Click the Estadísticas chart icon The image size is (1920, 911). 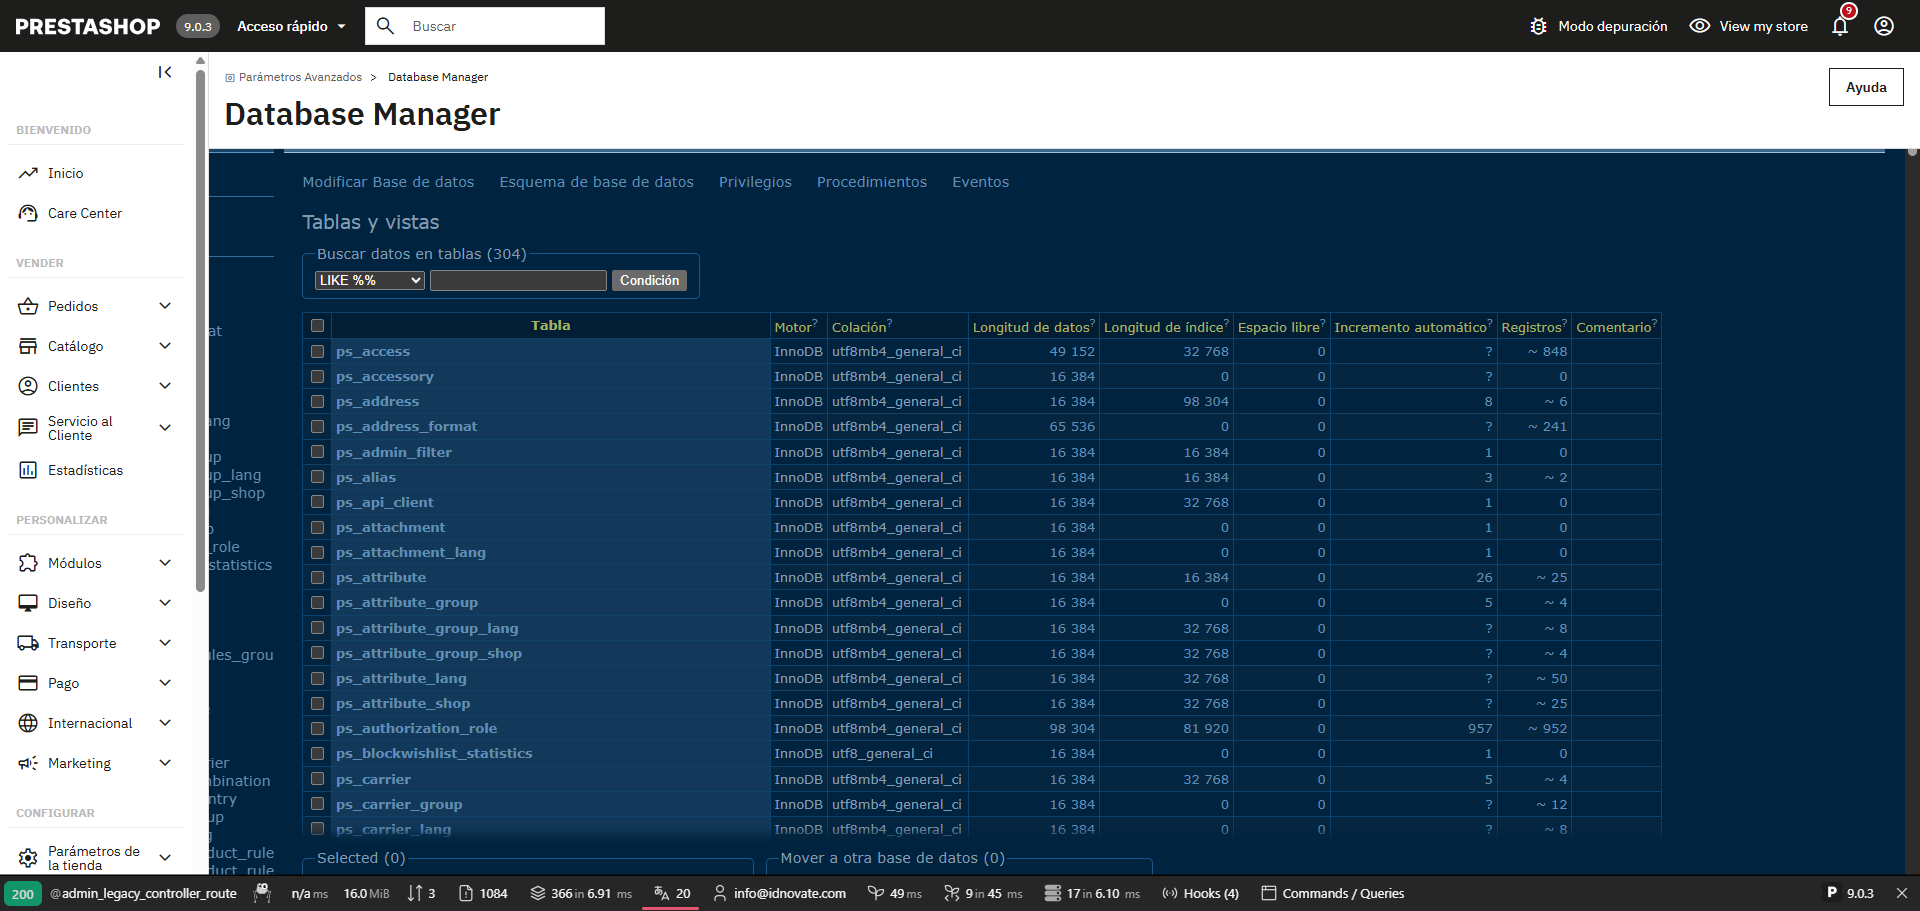28,470
